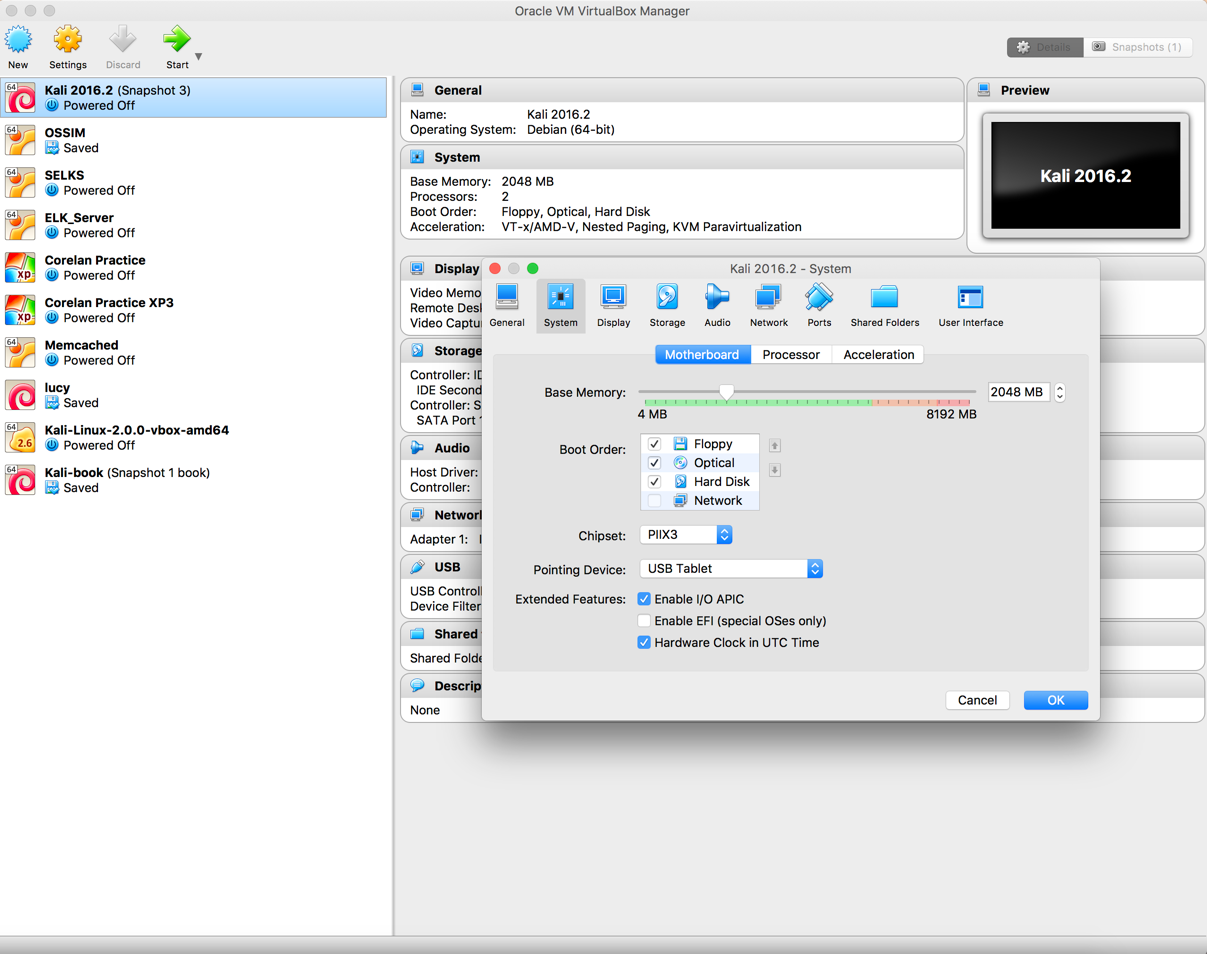This screenshot has width=1207, height=954.
Task: Click the Storage section header in details
Action: [x=442, y=351]
